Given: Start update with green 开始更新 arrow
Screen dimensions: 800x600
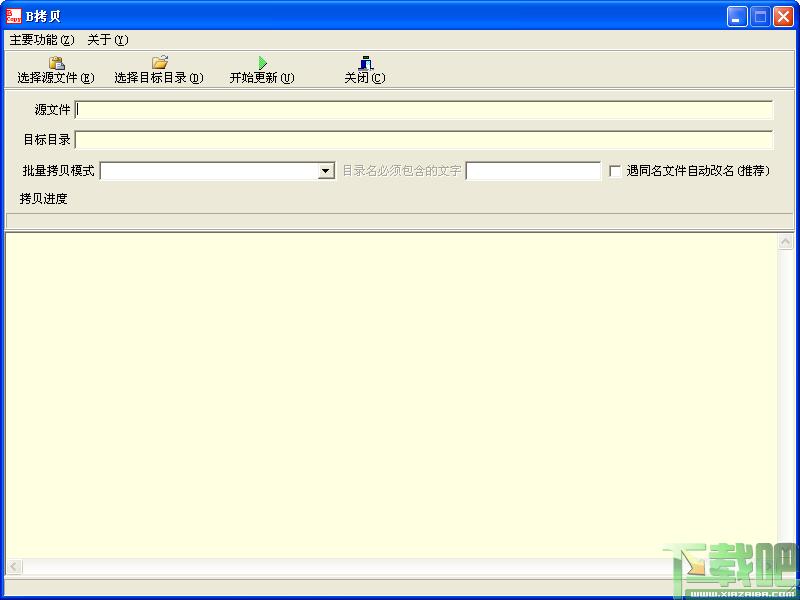Looking at the screenshot, I should coord(262,63).
